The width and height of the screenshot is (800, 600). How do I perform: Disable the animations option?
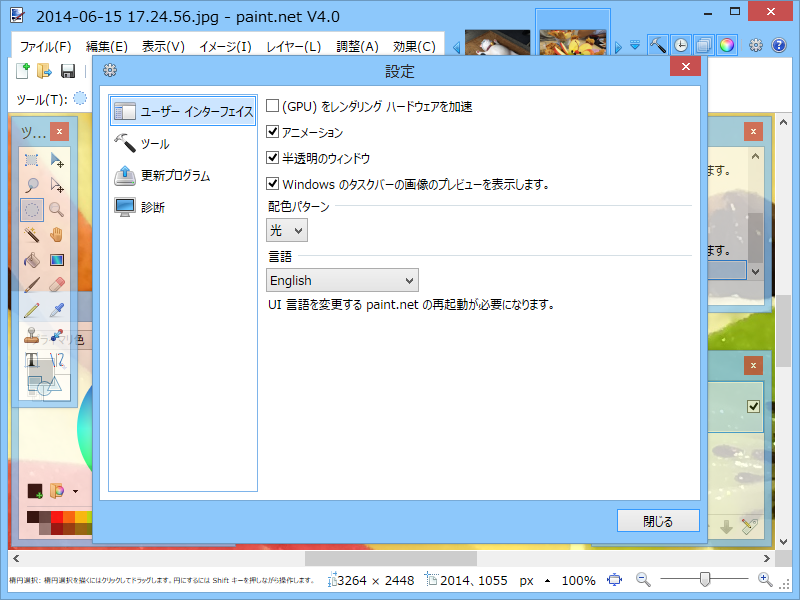271,131
